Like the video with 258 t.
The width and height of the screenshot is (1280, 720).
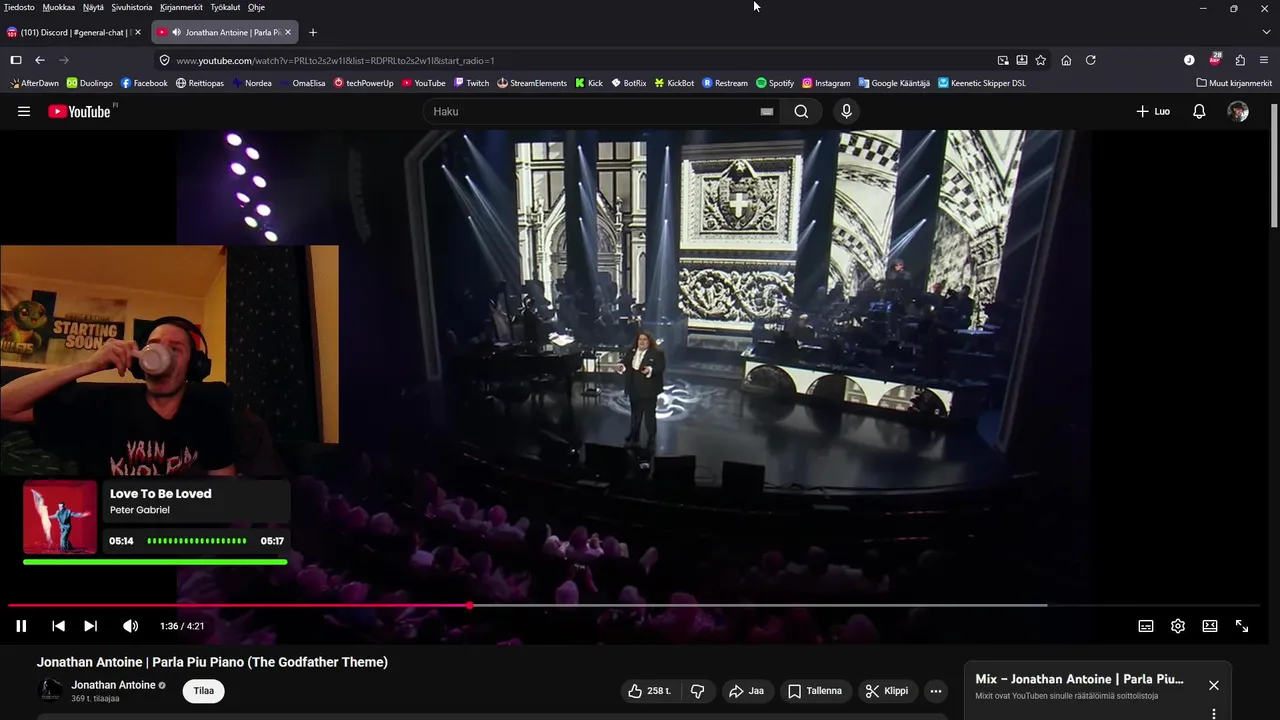[x=649, y=691]
